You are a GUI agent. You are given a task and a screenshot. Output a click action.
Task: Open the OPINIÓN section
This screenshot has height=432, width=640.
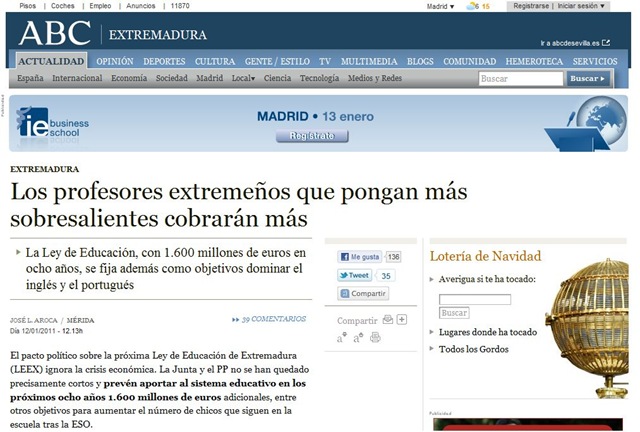[115, 62]
